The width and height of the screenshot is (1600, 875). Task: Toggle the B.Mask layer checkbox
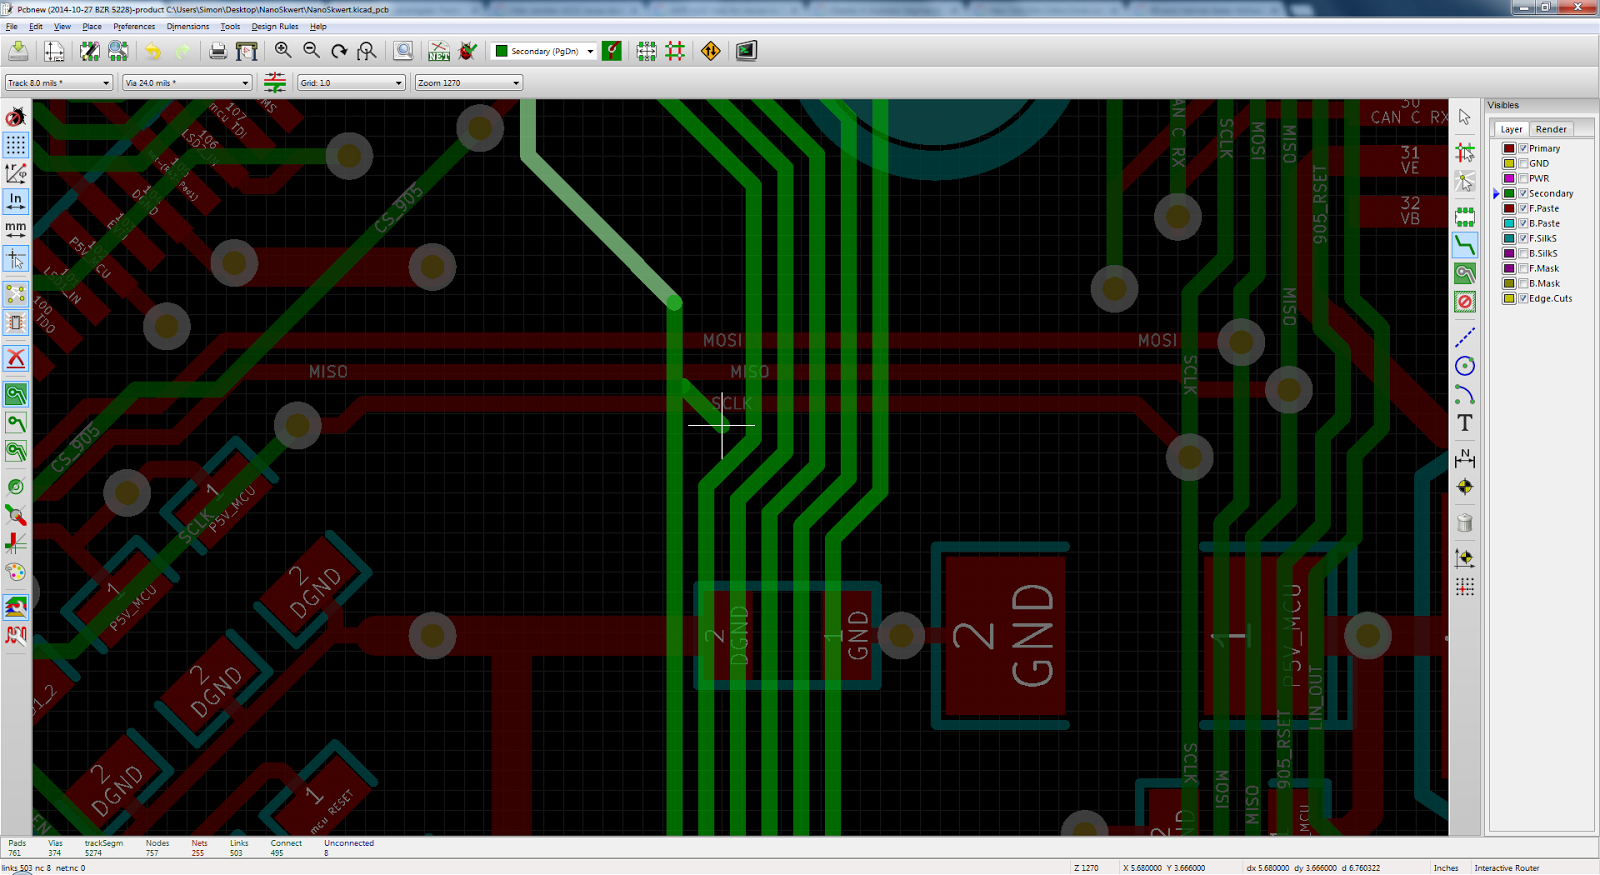1523,283
